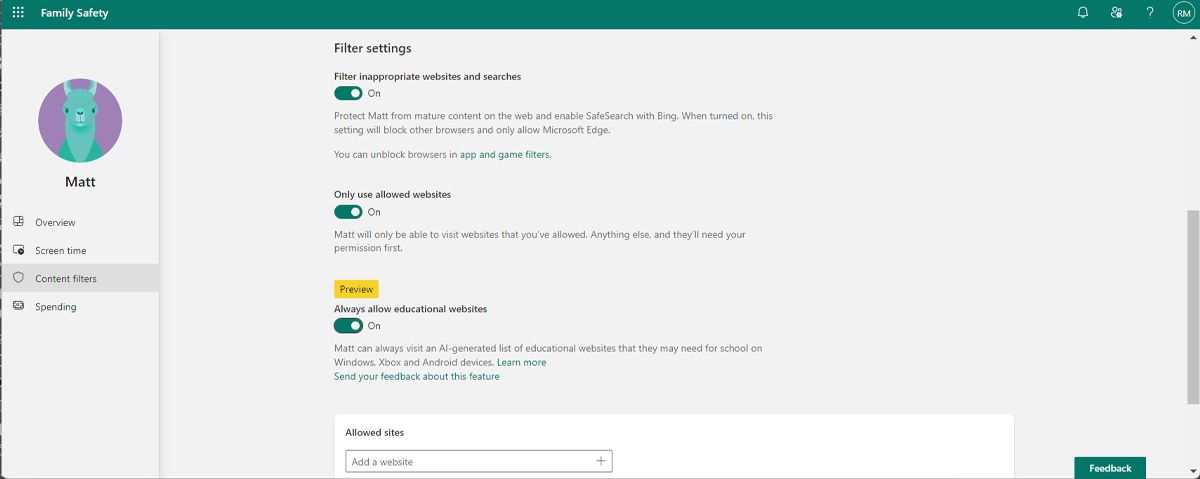
Task: Click Matt's llama profile picture
Action: (80, 120)
